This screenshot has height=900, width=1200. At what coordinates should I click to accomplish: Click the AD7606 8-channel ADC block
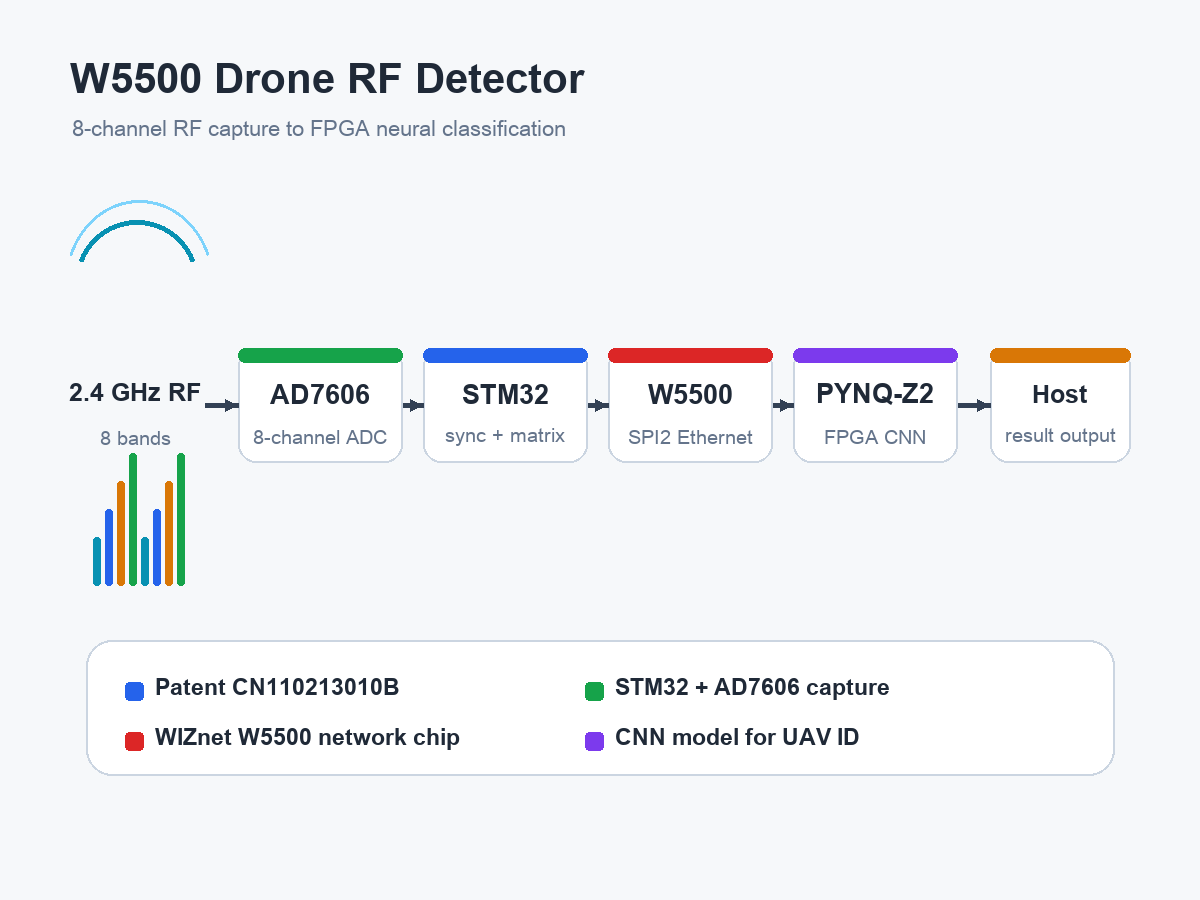click(320, 405)
